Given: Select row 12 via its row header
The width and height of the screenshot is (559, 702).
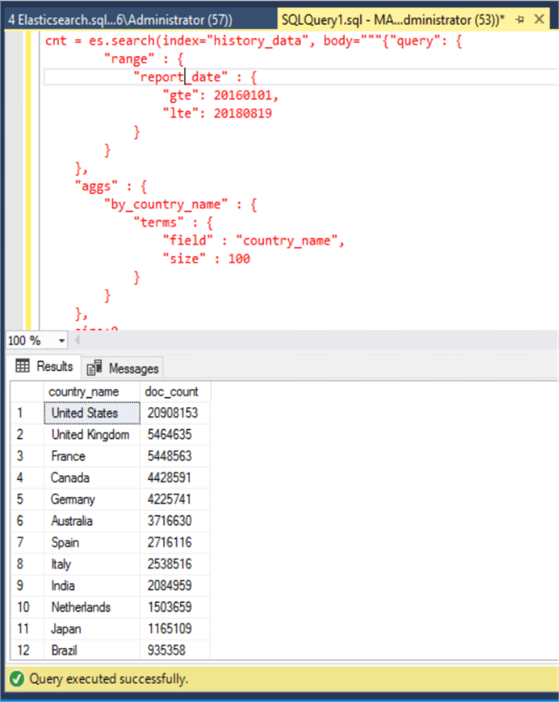Looking at the screenshot, I should point(27,650).
